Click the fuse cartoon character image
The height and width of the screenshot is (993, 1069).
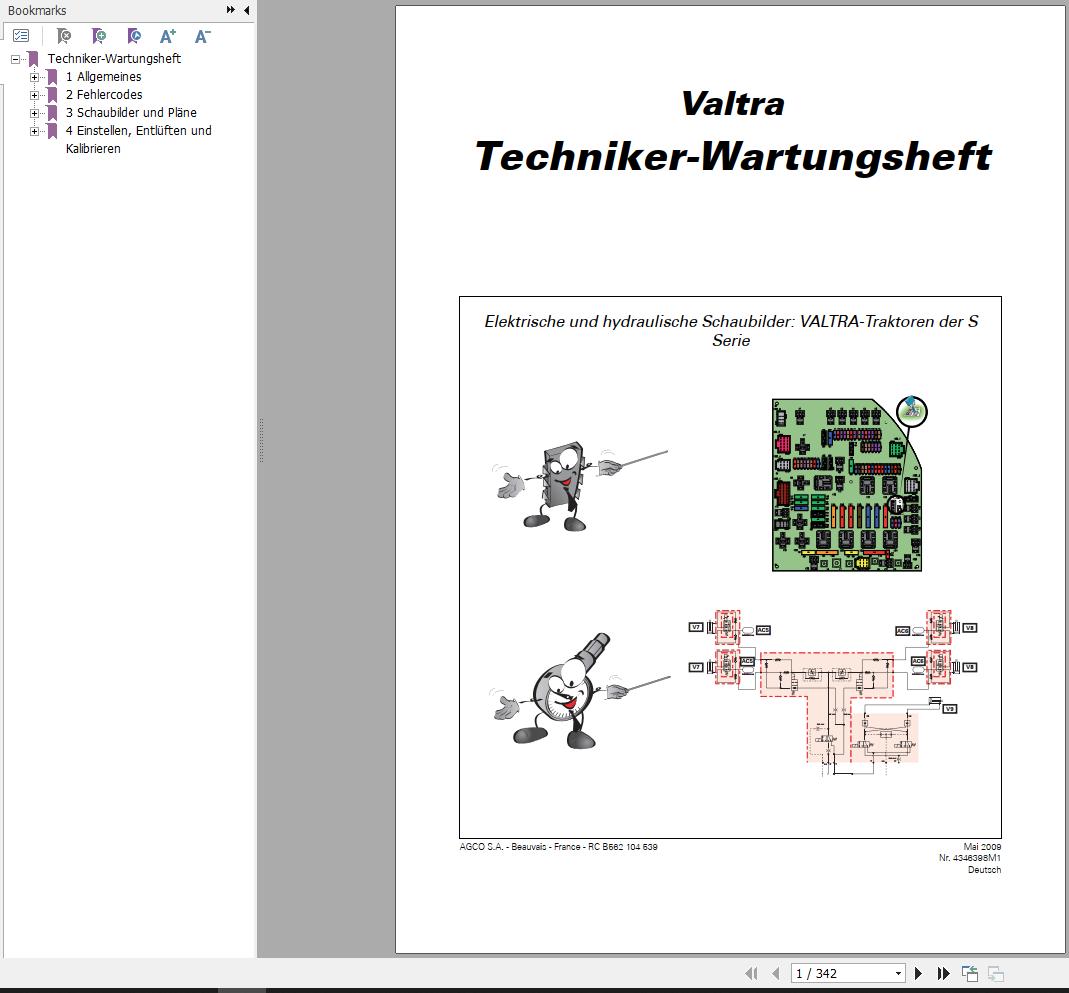point(578,487)
